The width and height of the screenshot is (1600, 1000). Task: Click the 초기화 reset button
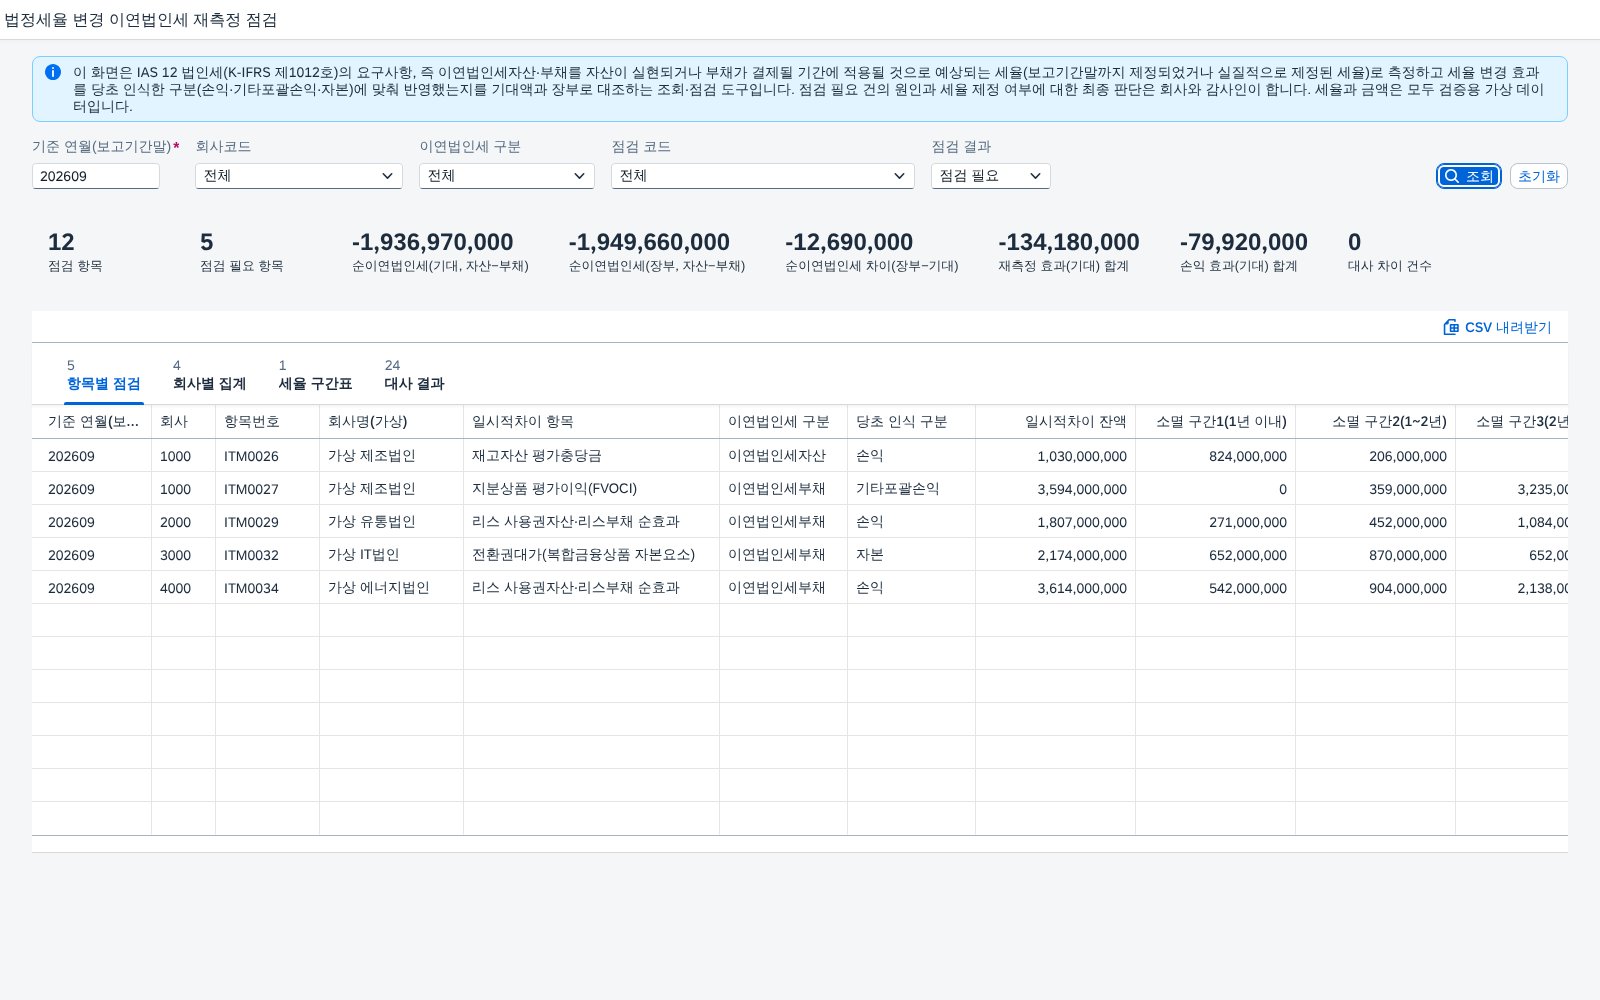click(1538, 176)
